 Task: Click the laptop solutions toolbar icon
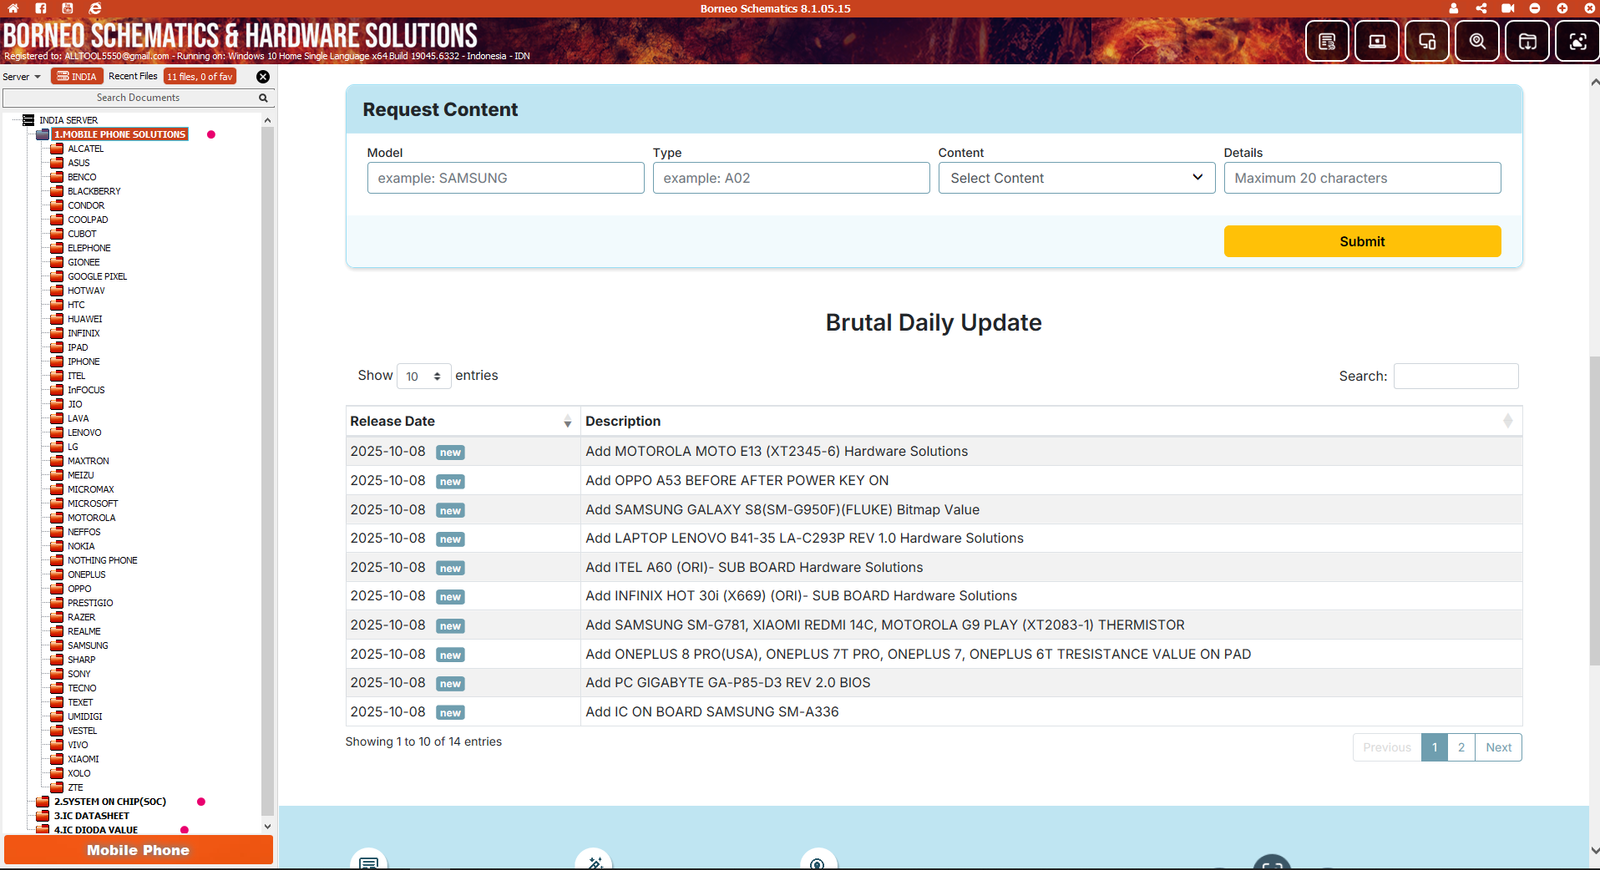pyautogui.click(x=1377, y=41)
